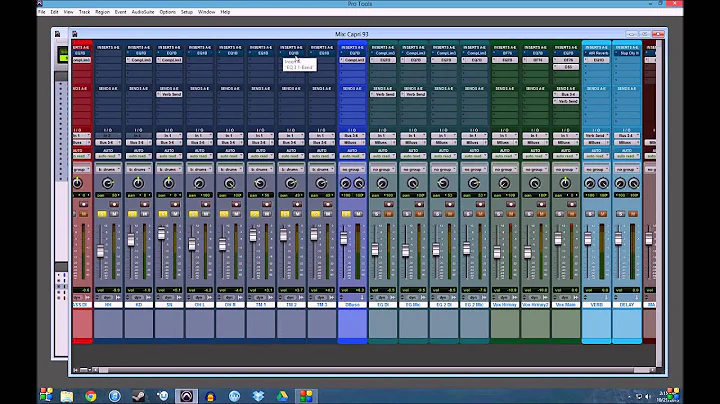Screen dimensions: 720x404
Task: Click the dyn button under the EG Mic fader
Action: pyautogui.click(x=413, y=297)
